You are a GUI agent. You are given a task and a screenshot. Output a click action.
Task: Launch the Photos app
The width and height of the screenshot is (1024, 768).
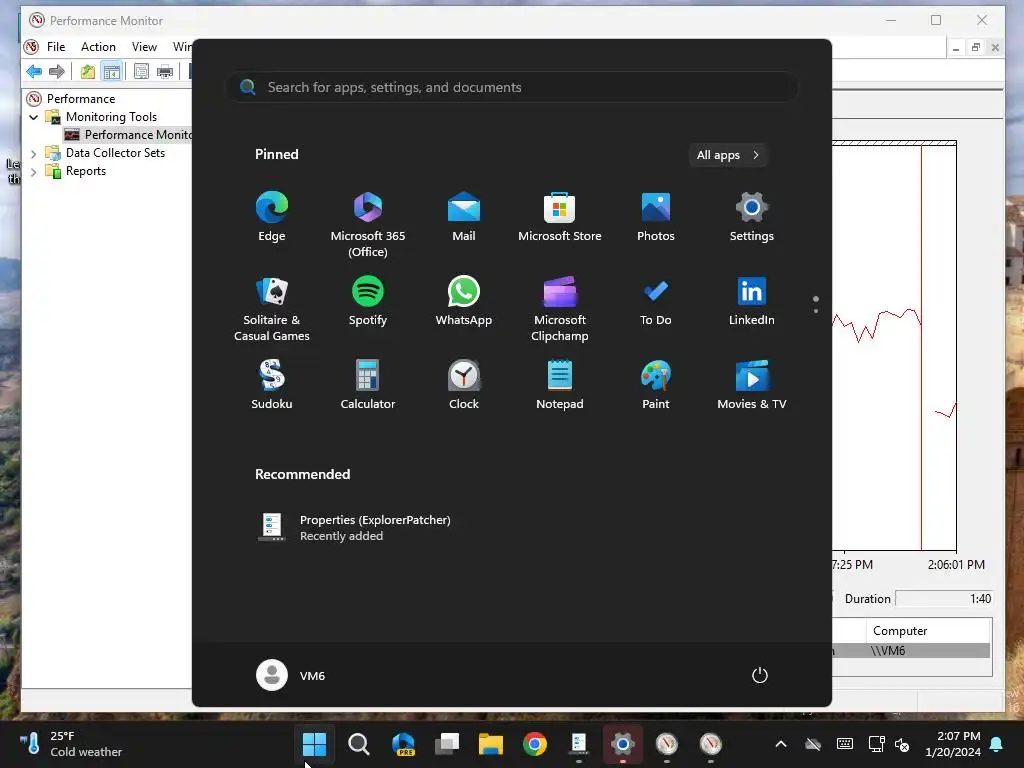[656, 217]
